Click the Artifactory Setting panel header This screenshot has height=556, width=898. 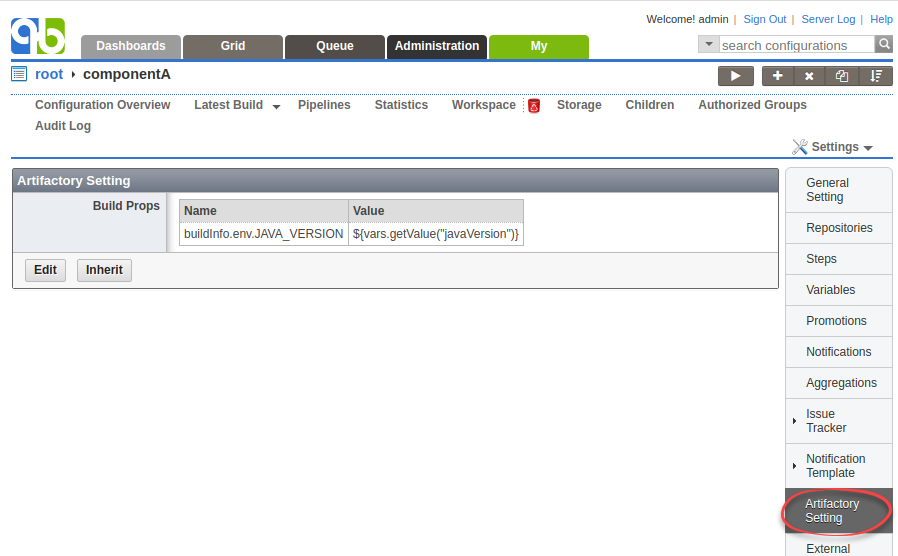(395, 181)
